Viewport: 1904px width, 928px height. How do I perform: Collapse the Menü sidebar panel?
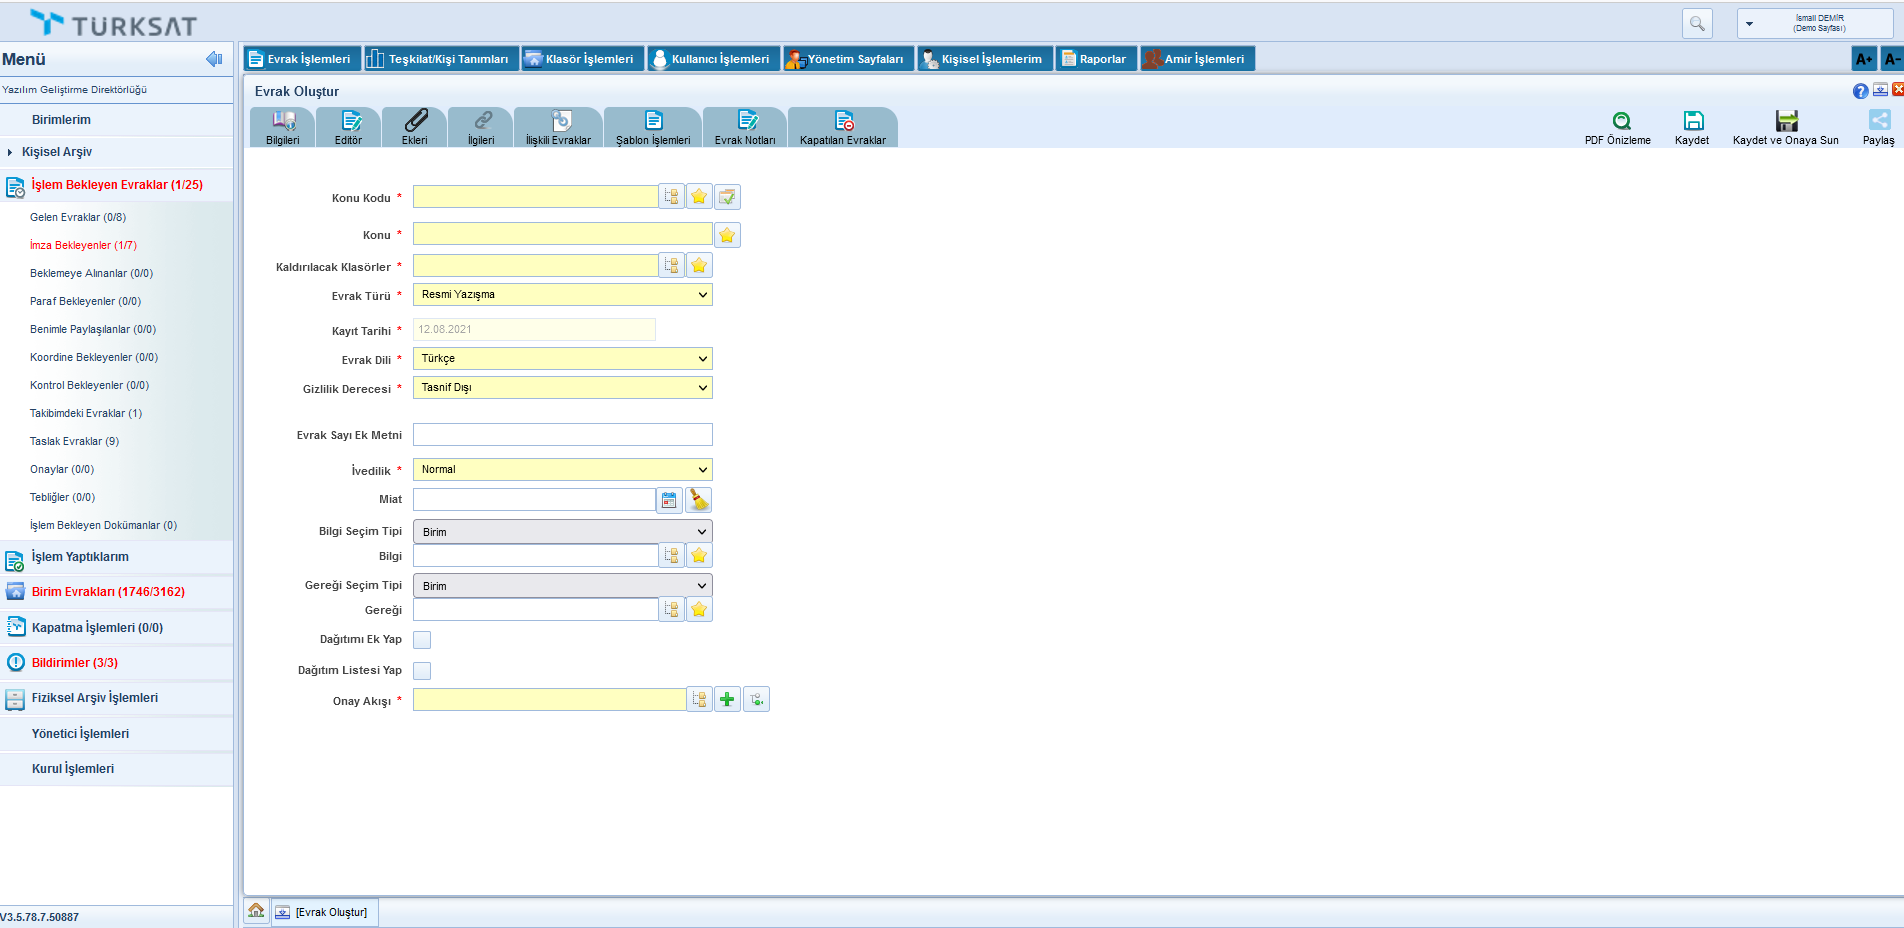pyautogui.click(x=213, y=59)
